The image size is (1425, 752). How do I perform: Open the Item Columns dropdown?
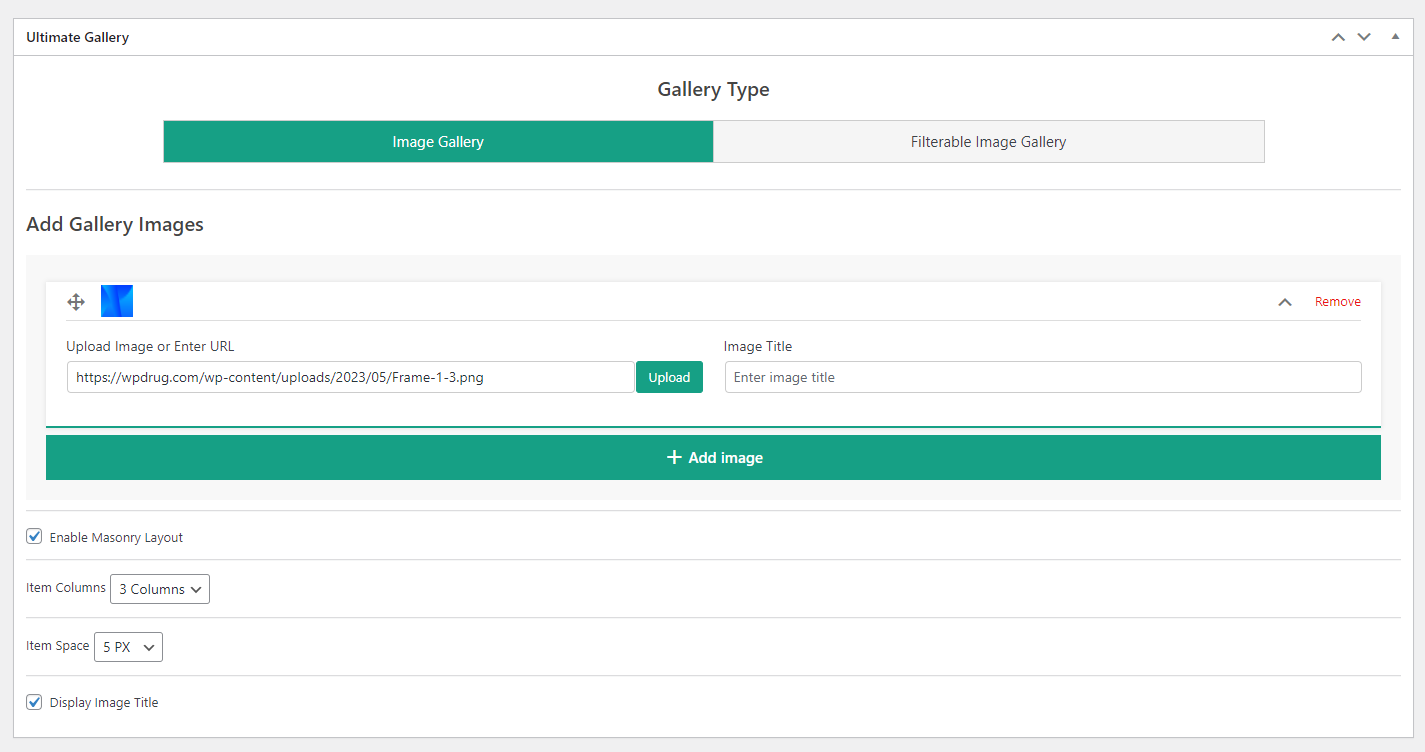point(160,589)
